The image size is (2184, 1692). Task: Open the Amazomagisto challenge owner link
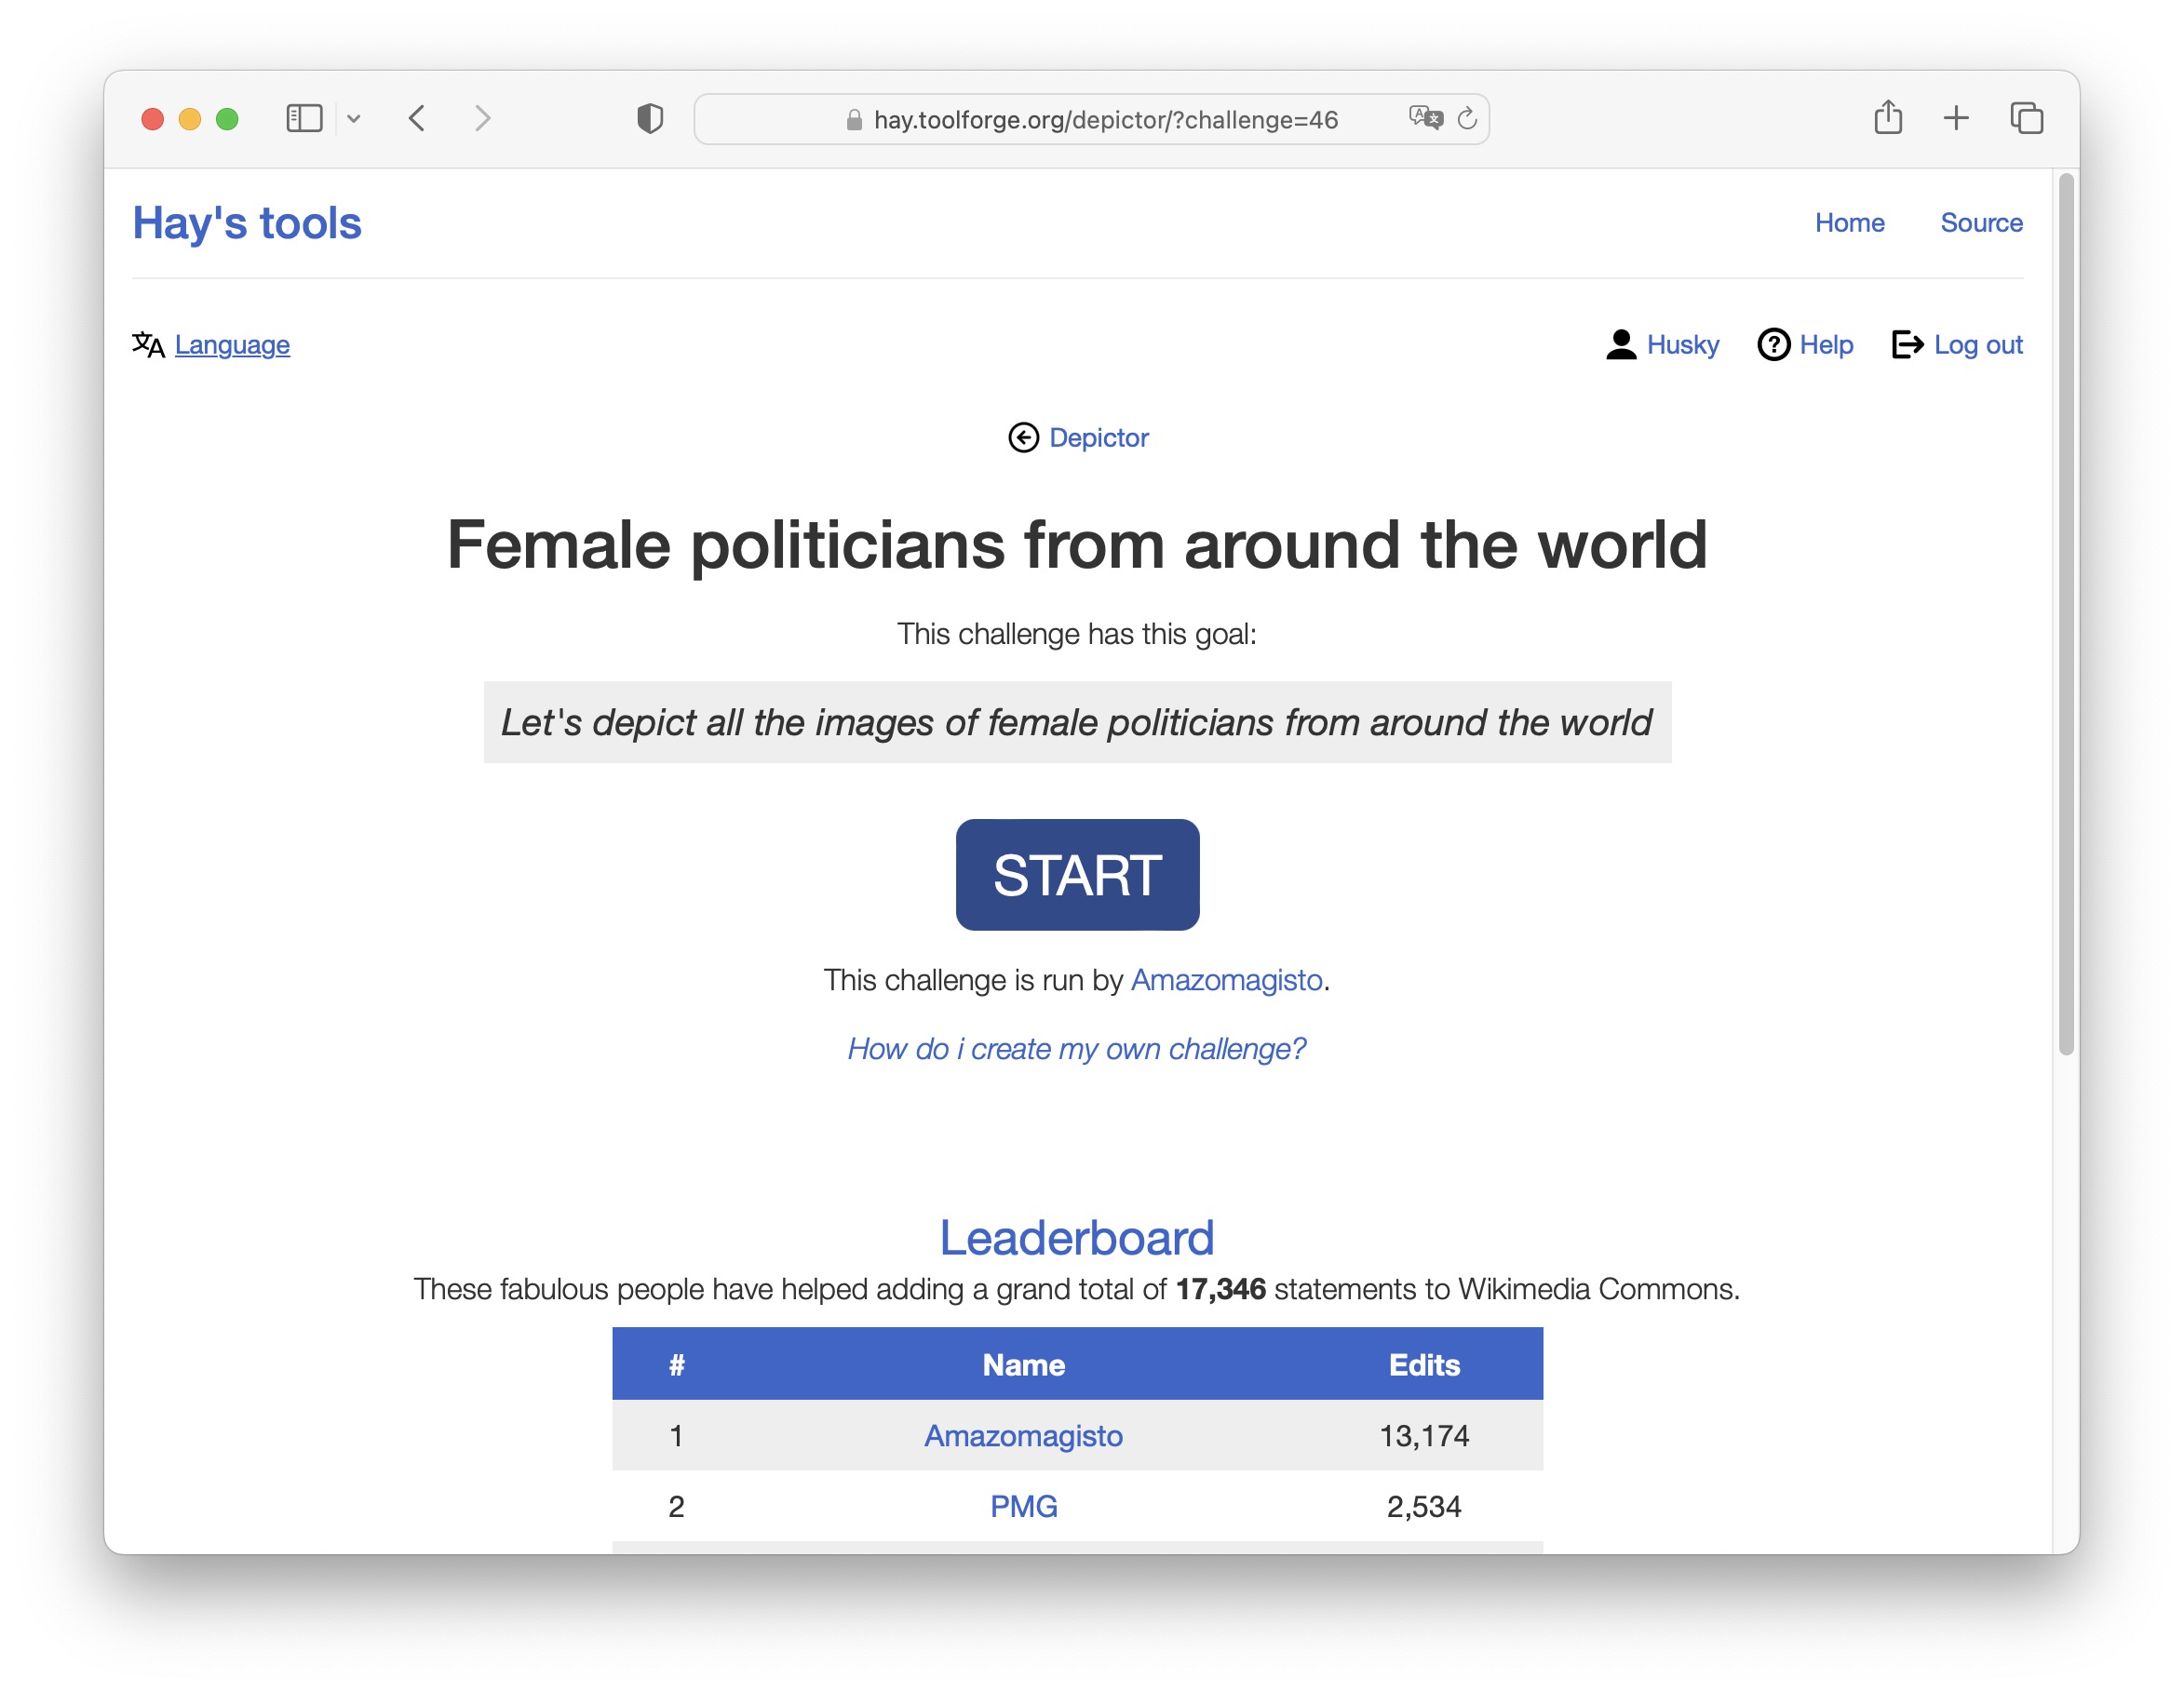click(1227, 980)
